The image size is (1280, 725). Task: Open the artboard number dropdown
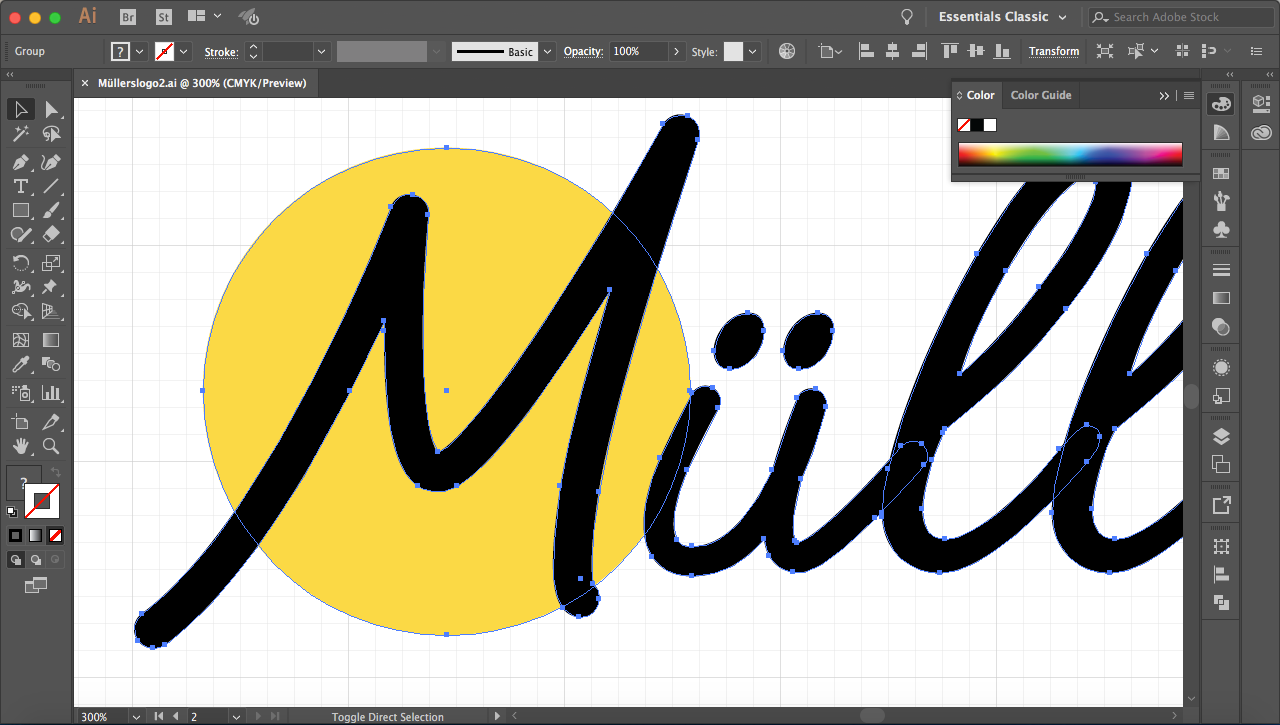pyautogui.click(x=235, y=717)
